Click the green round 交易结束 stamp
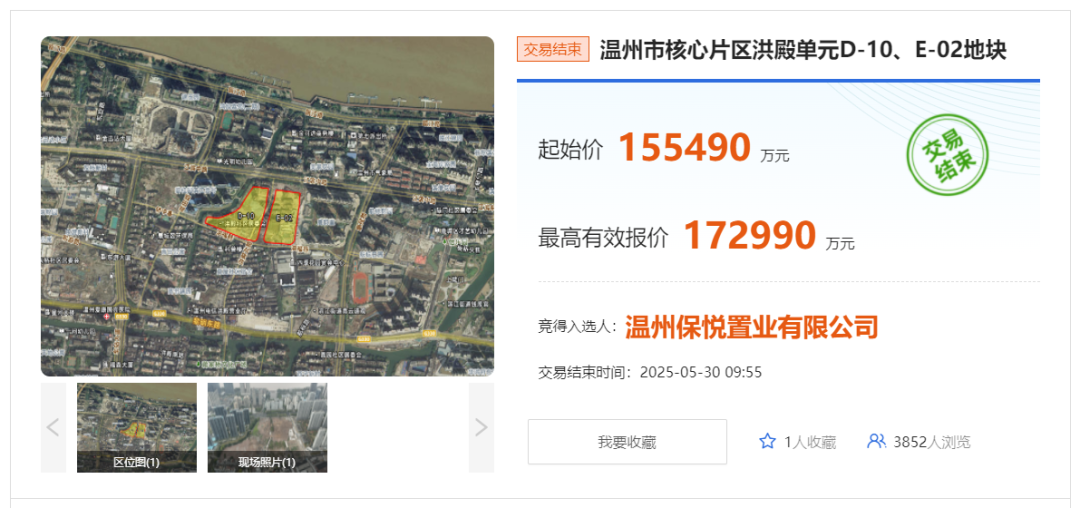 947,156
